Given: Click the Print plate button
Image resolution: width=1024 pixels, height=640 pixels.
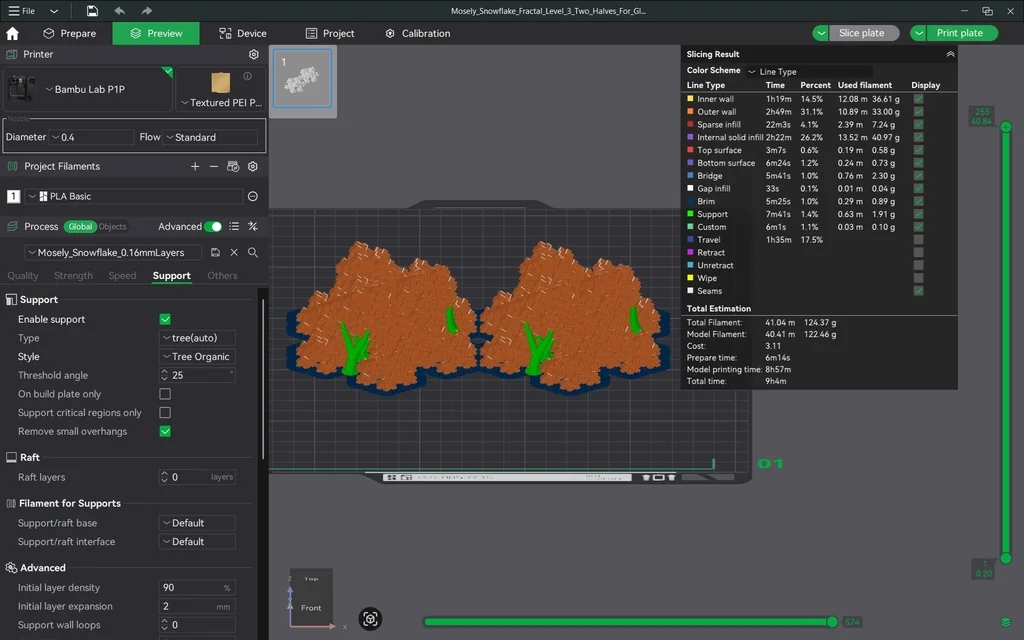Looking at the screenshot, I should [958, 33].
